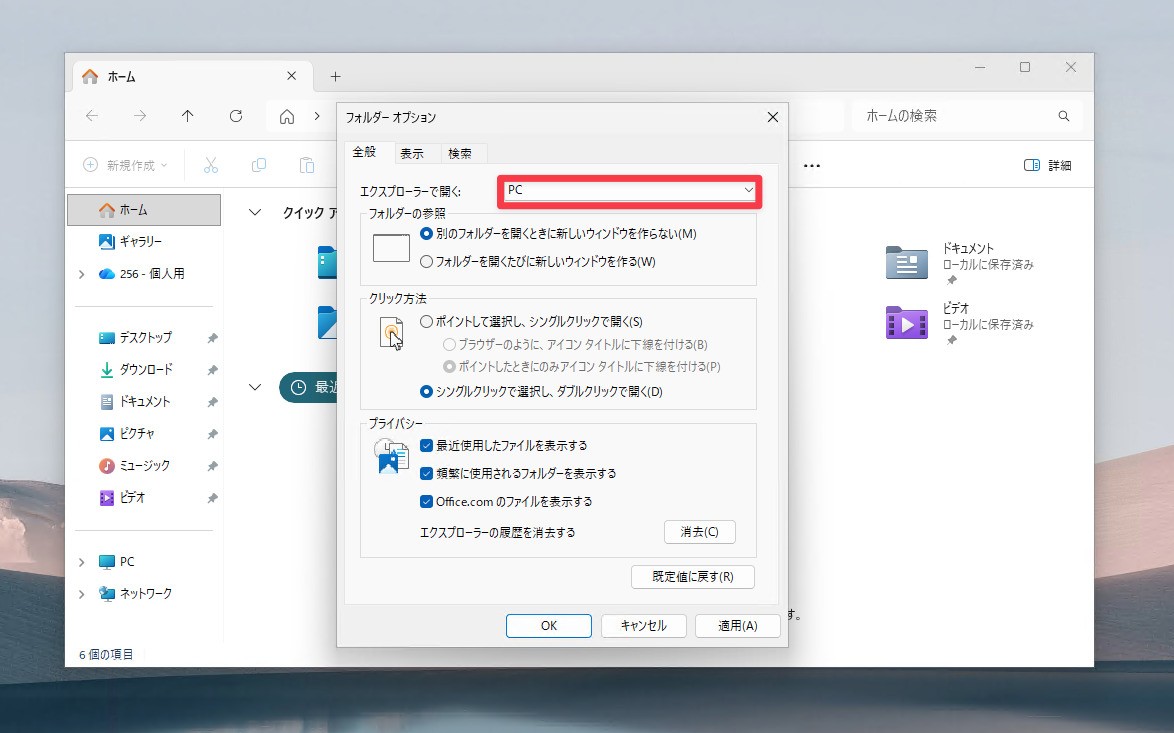Click the '6 個の項目' status text

pyautogui.click(x=106, y=654)
